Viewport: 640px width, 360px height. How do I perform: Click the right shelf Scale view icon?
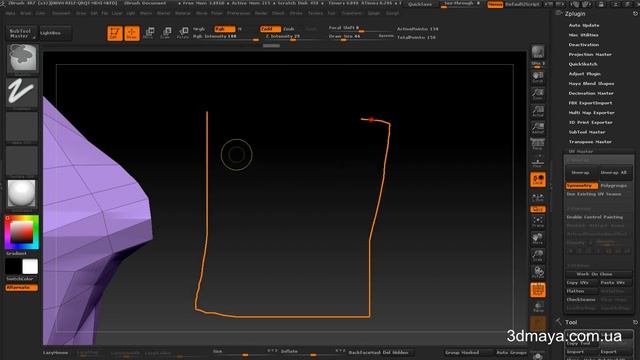point(538,256)
